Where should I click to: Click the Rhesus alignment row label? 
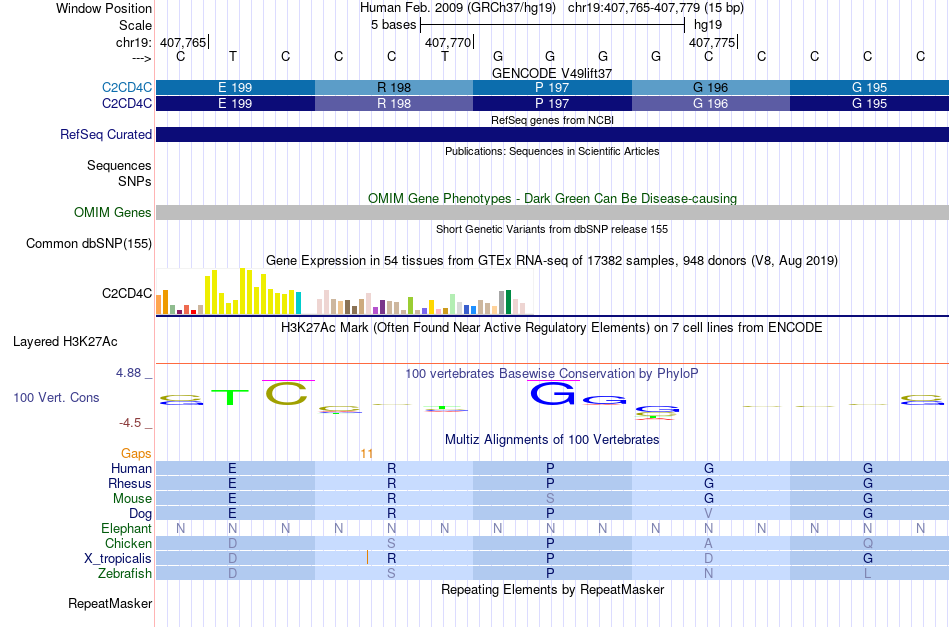pos(130,483)
